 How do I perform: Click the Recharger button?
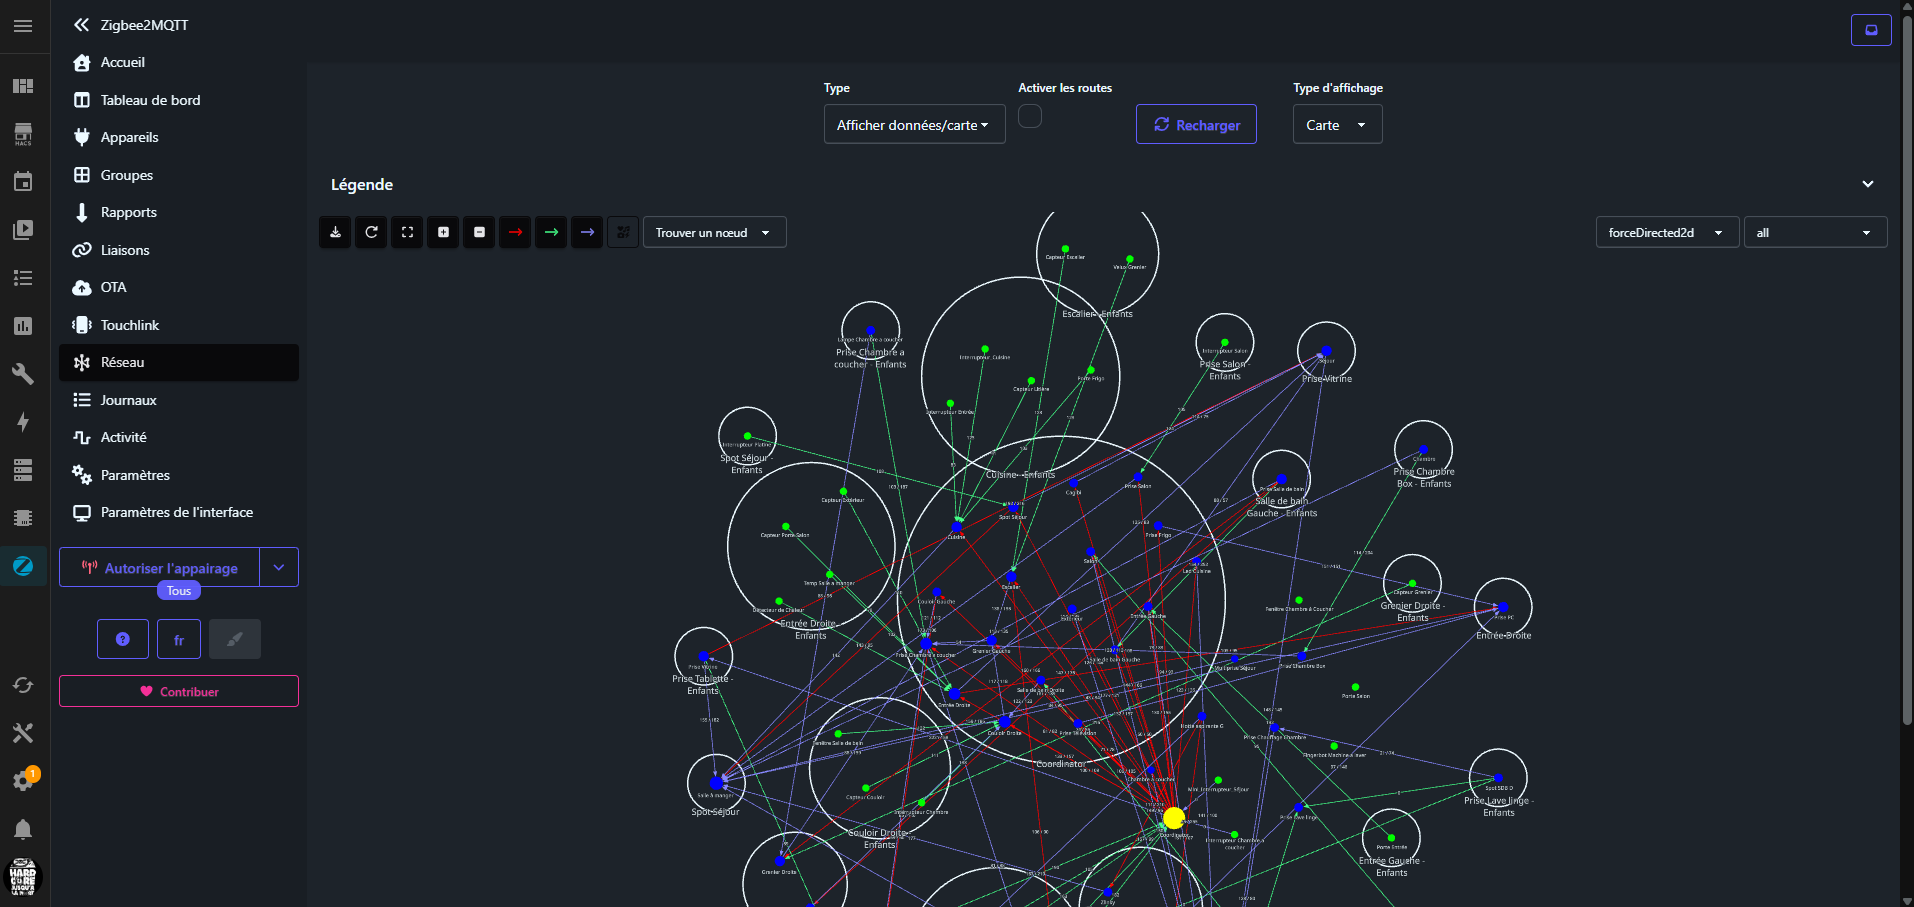click(1196, 125)
